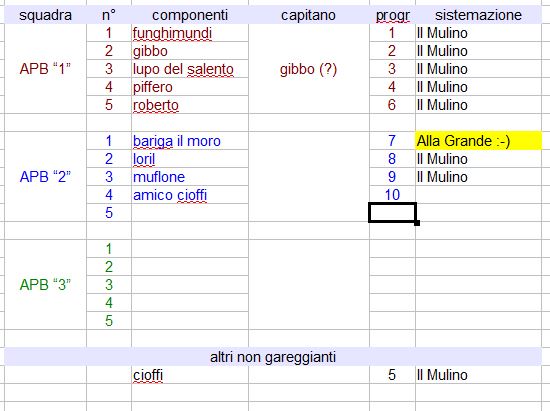Click the 'progr' header cell
Viewport: 550px width, 411px height.
(x=392, y=15)
